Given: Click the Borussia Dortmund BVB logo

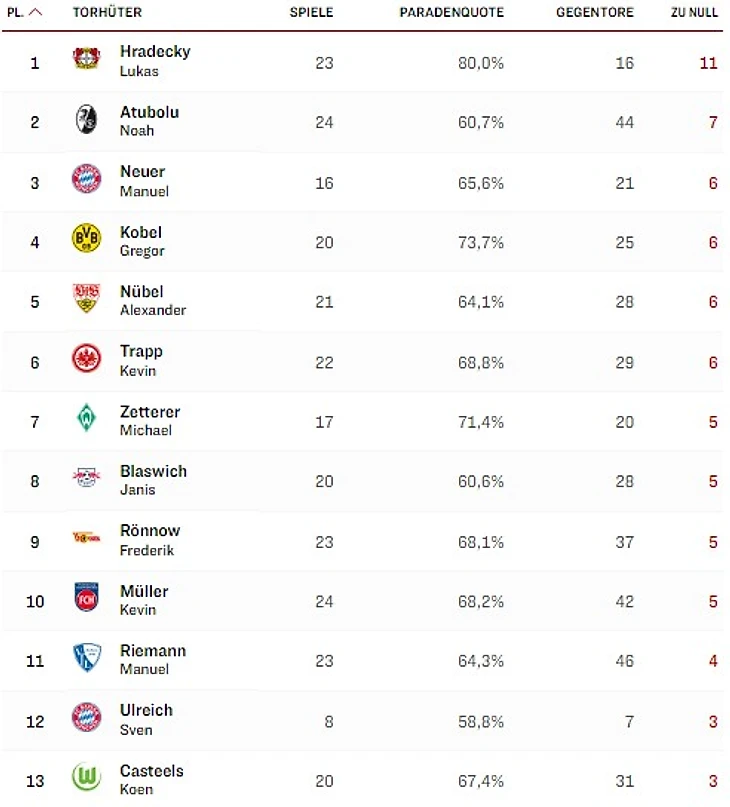Looking at the screenshot, I should pos(86,239).
